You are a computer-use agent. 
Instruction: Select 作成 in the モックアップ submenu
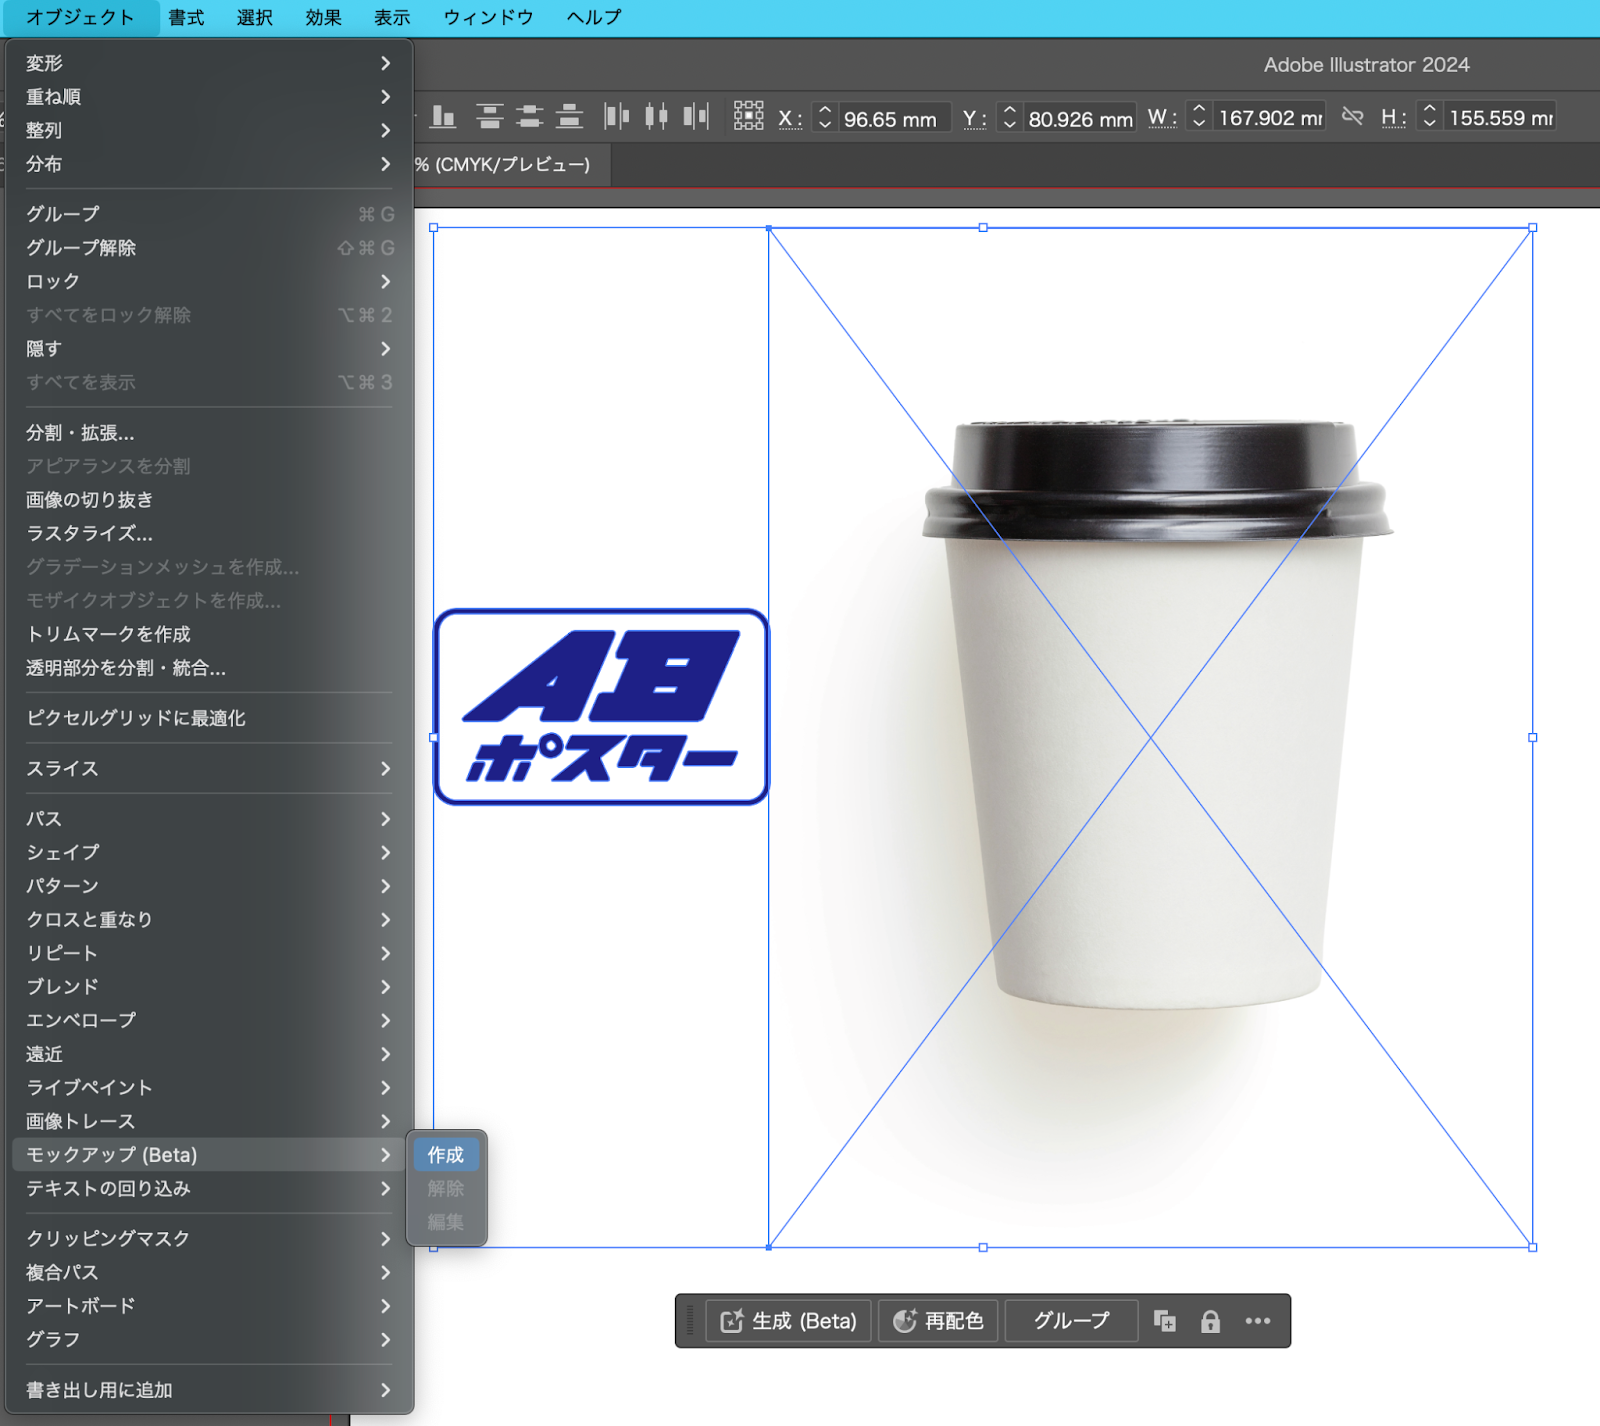(x=445, y=1155)
